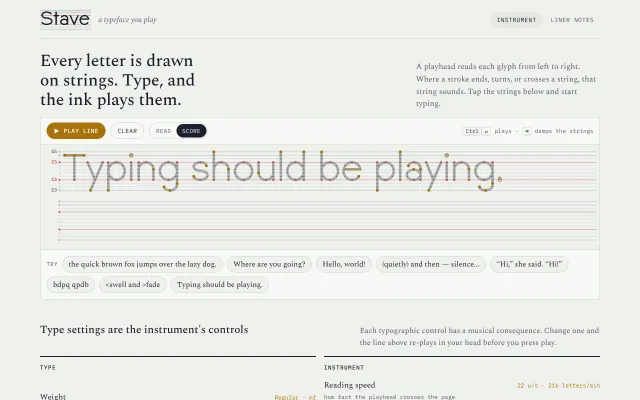
Task: Switch view mode to Score
Action: [x=191, y=131]
